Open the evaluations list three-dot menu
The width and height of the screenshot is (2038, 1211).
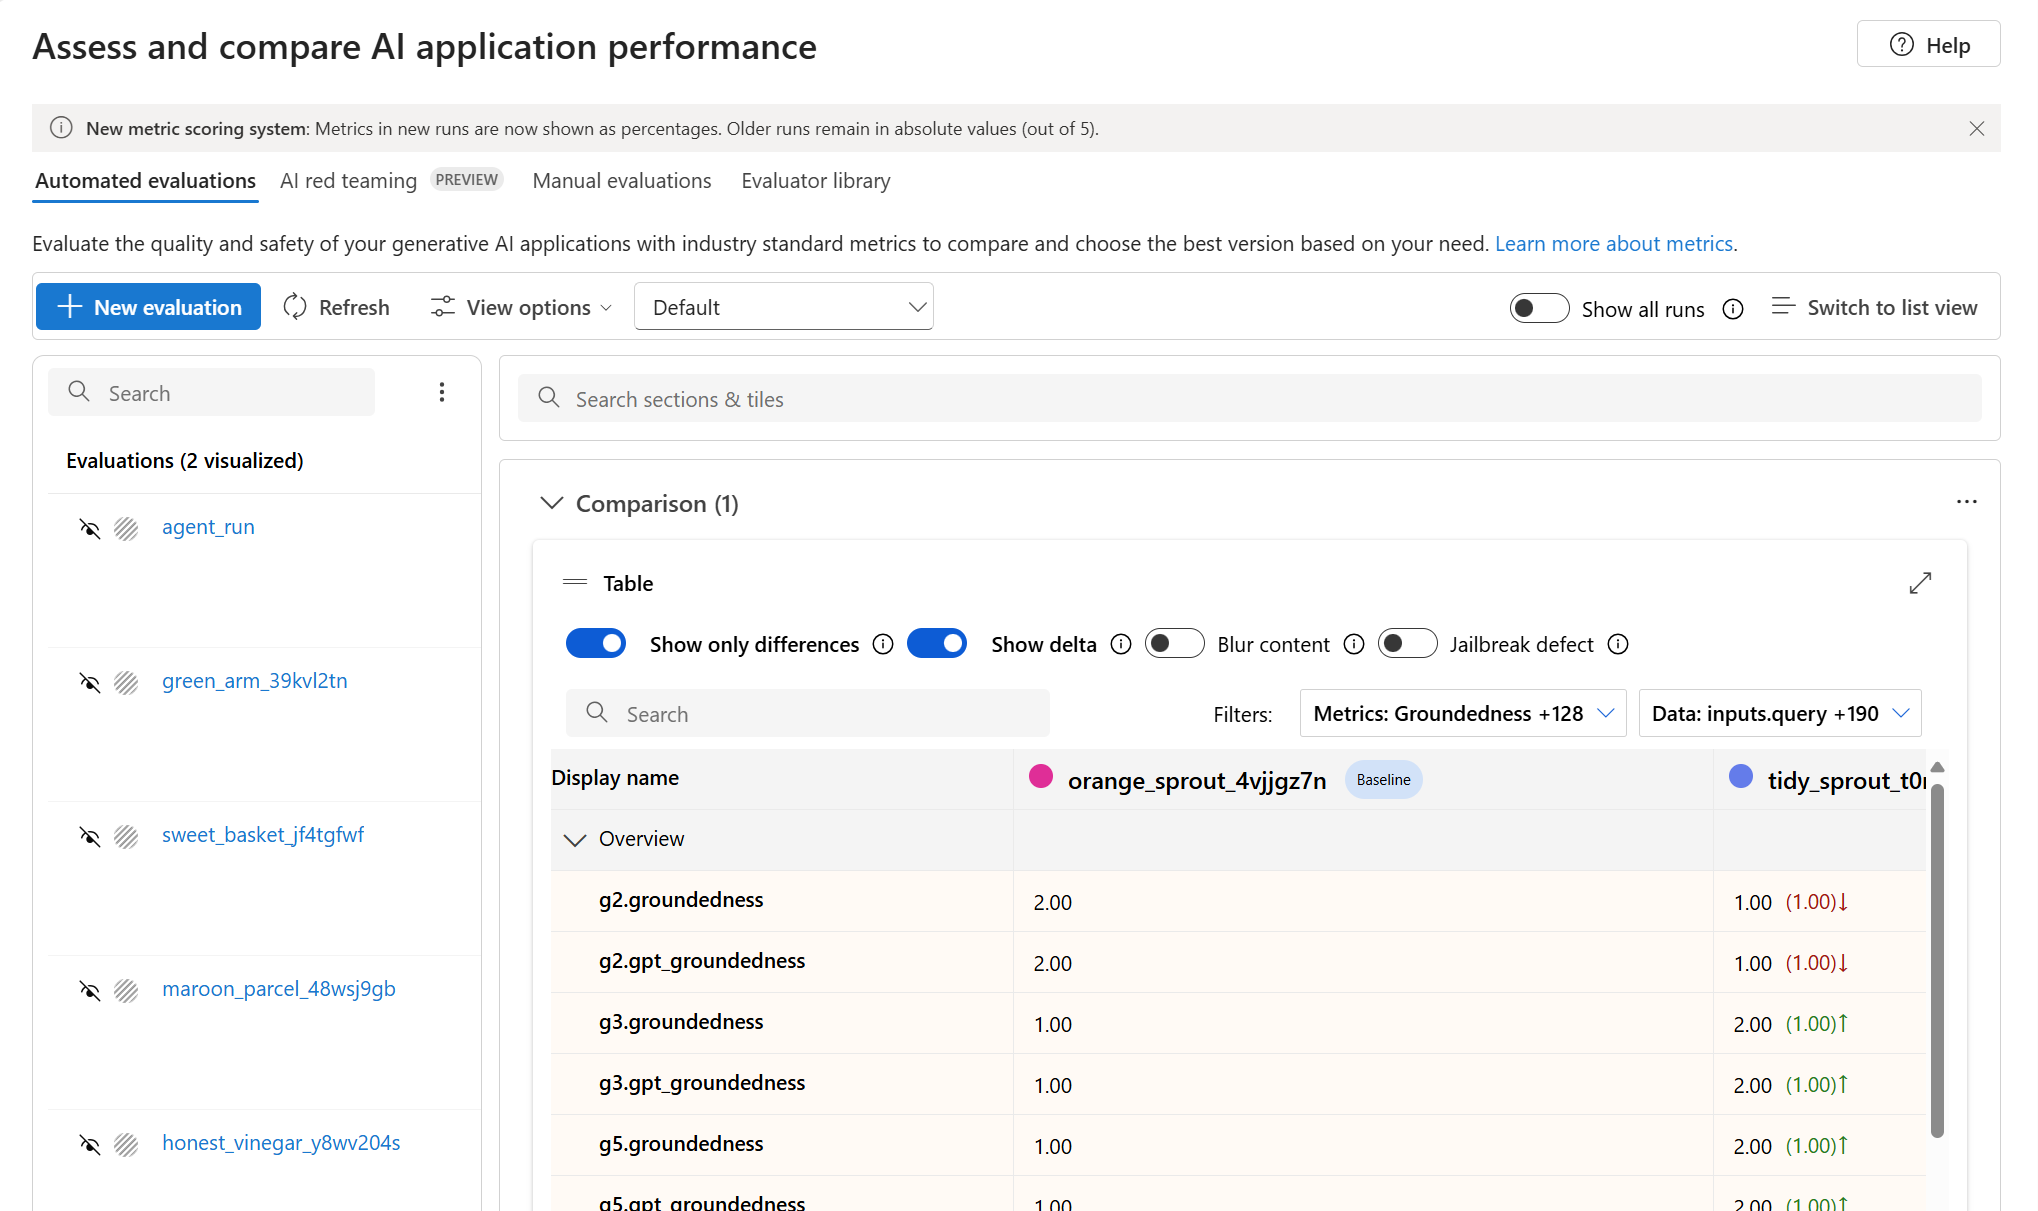442,392
